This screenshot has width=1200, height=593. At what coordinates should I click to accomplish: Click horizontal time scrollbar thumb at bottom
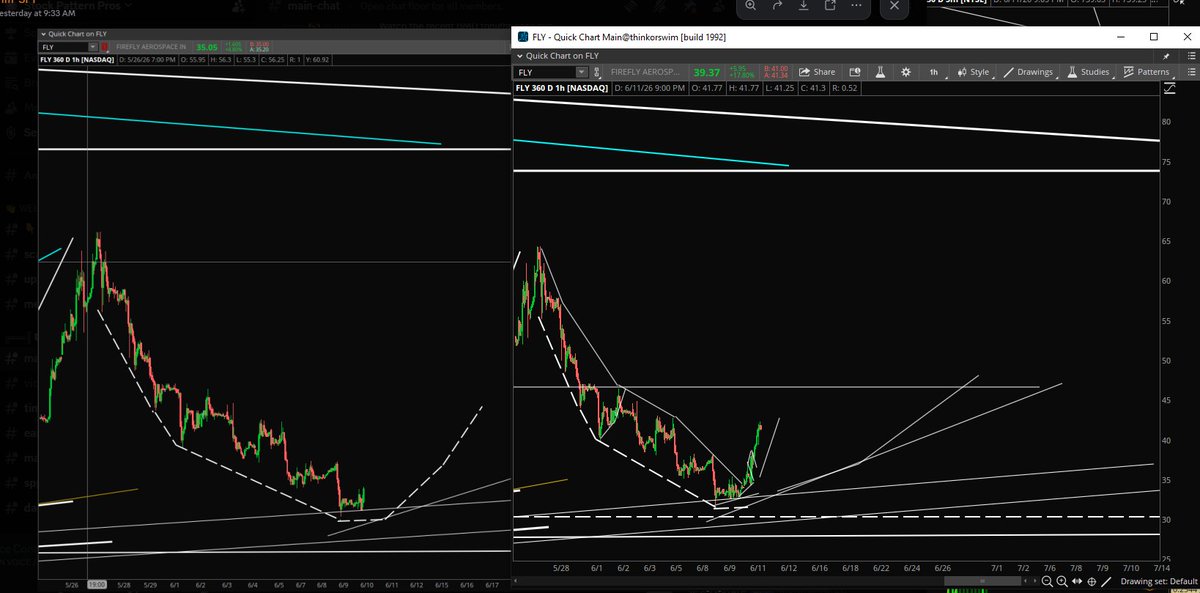982,581
